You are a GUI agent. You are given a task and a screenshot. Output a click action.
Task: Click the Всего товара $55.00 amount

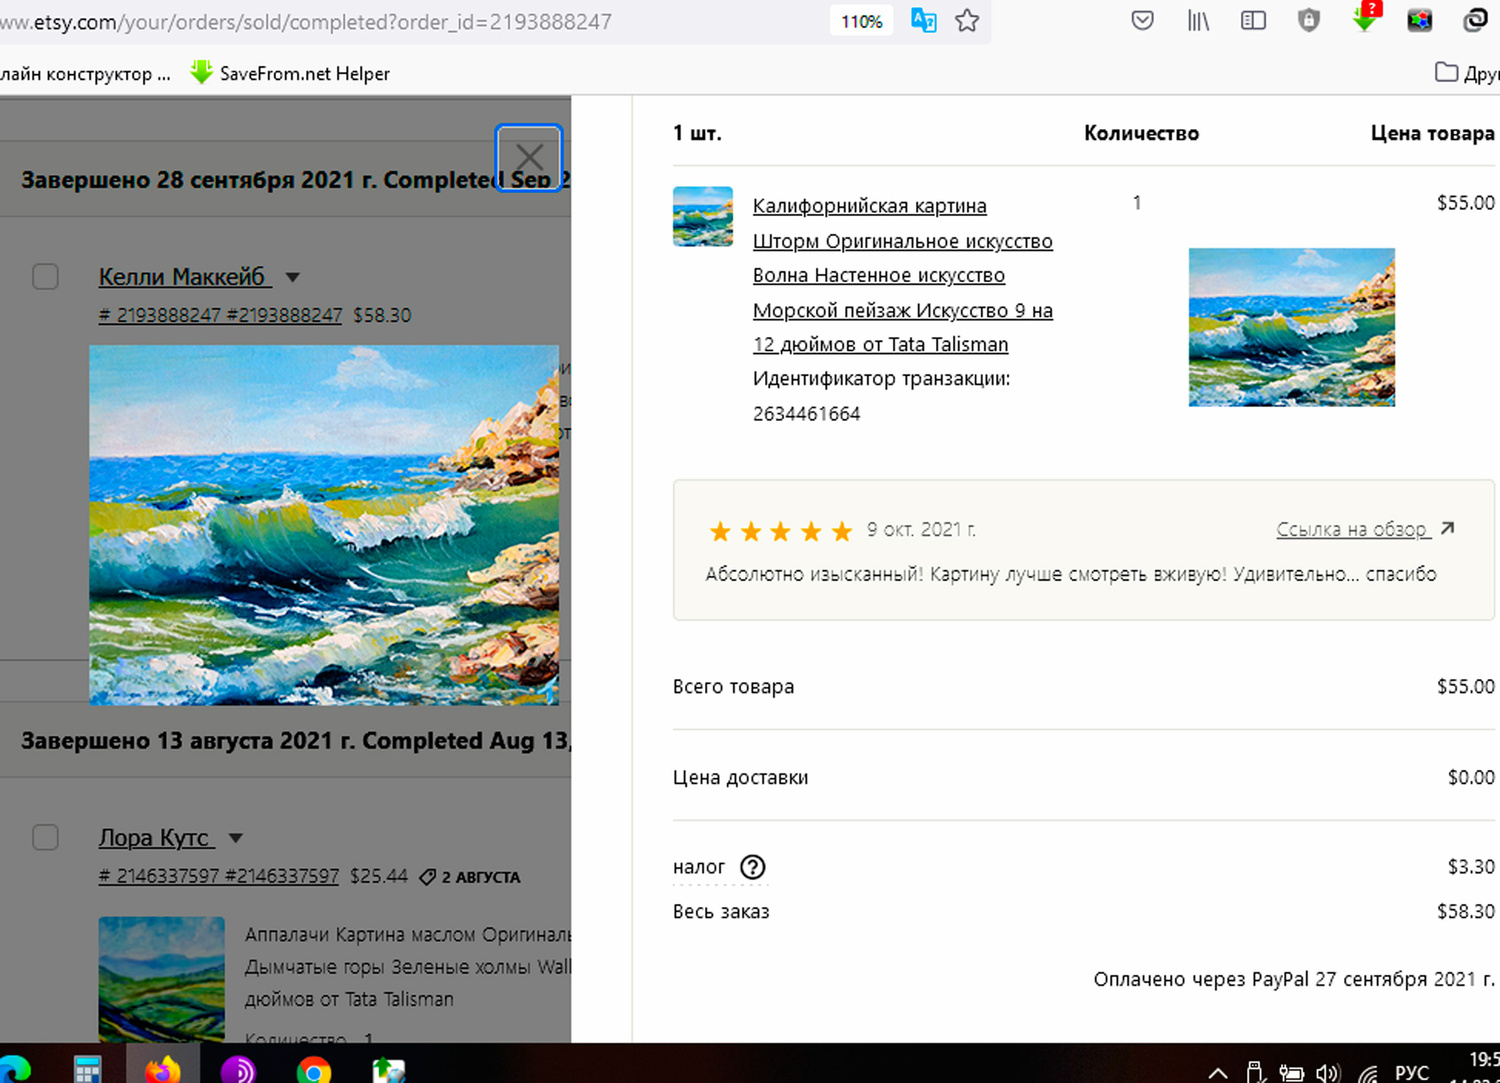1465,686
